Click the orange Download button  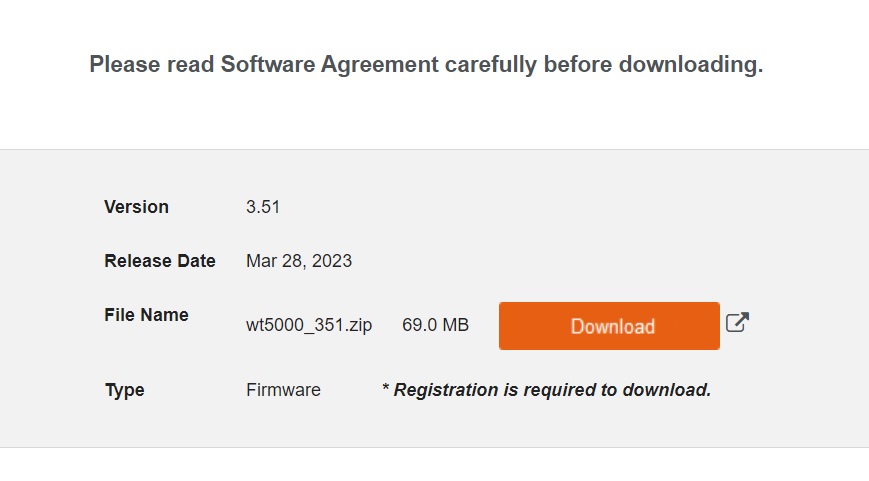pyautogui.click(x=609, y=326)
